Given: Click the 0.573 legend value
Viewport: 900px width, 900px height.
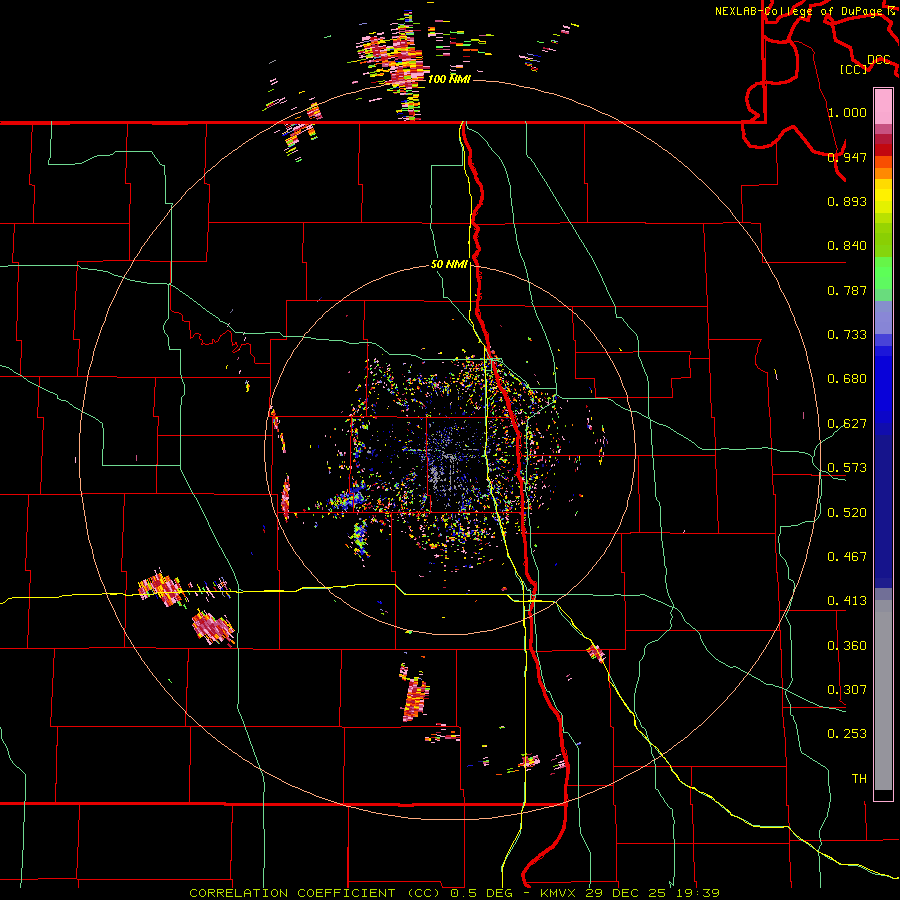Looking at the screenshot, I should tap(847, 468).
